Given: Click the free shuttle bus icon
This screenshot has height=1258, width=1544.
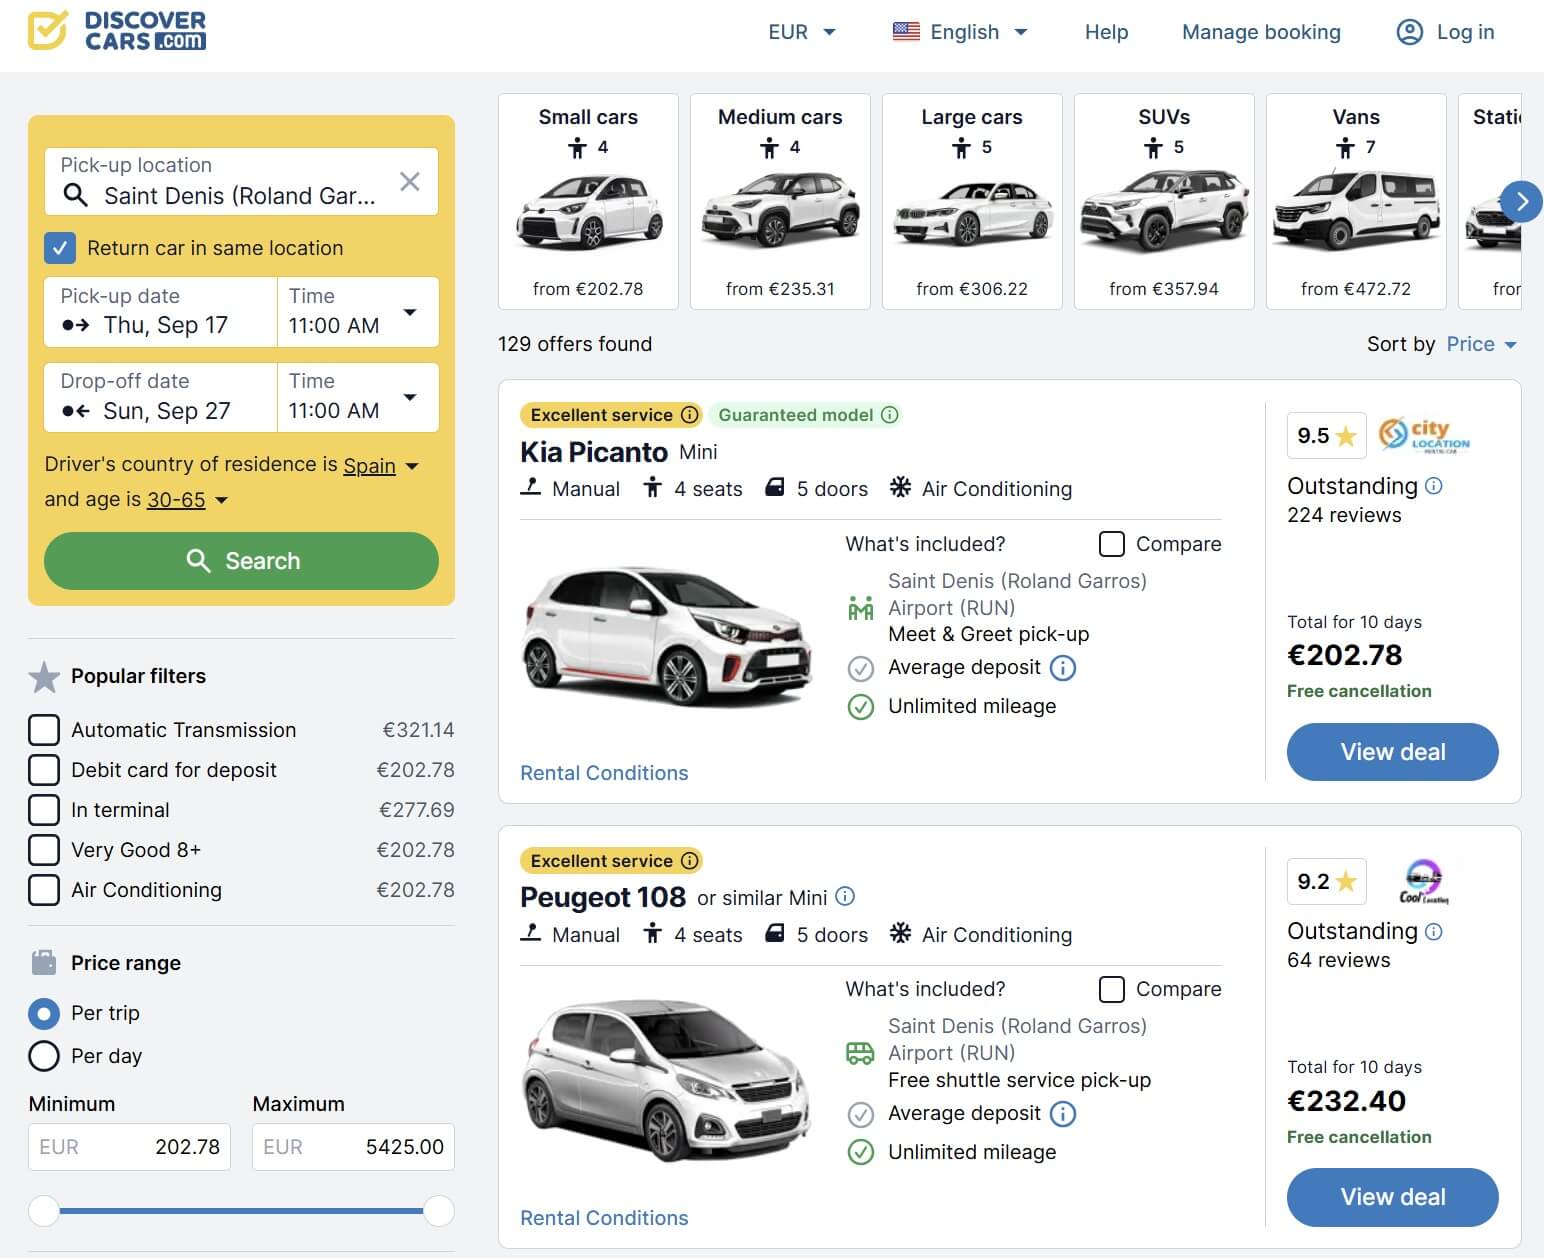Looking at the screenshot, I should [860, 1053].
